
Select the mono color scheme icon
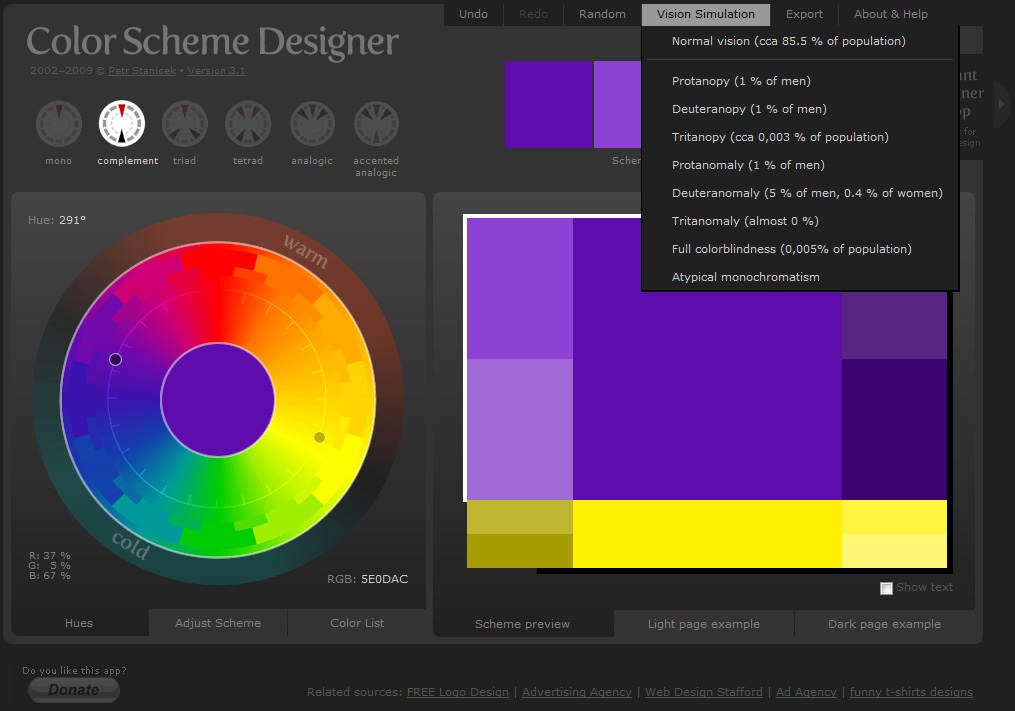click(x=58, y=124)
